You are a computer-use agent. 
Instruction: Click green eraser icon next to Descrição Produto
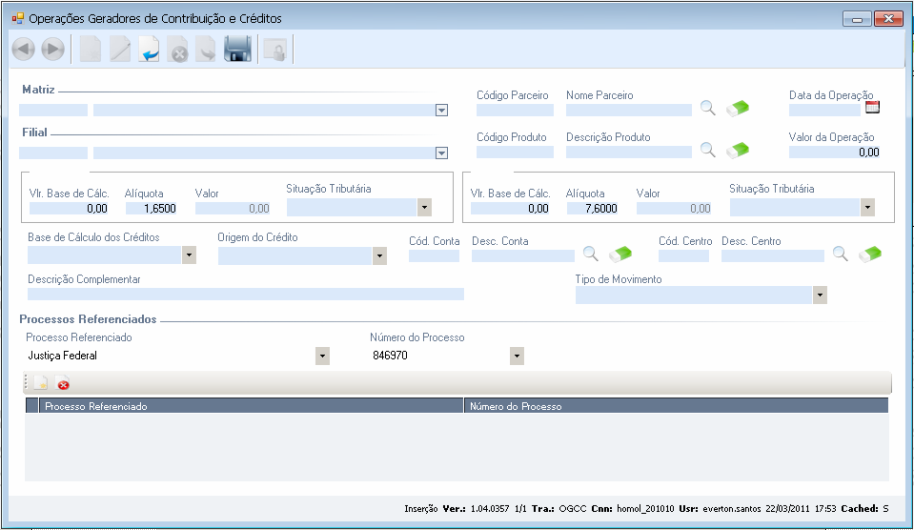(737, 150)
